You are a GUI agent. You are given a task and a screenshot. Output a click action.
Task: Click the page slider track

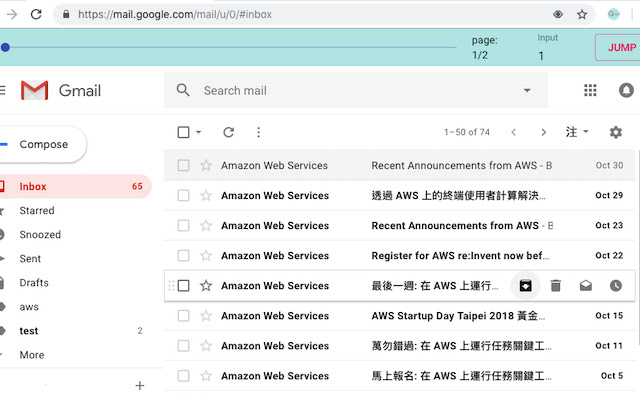pyautogui.click(x=231, y=47)
